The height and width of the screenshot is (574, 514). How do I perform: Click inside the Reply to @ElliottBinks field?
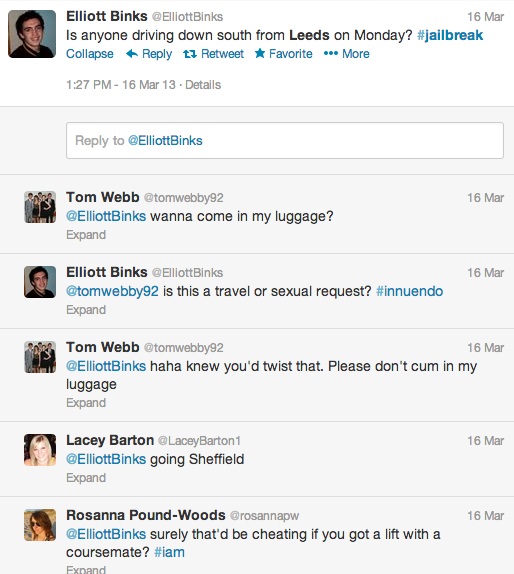285,141
